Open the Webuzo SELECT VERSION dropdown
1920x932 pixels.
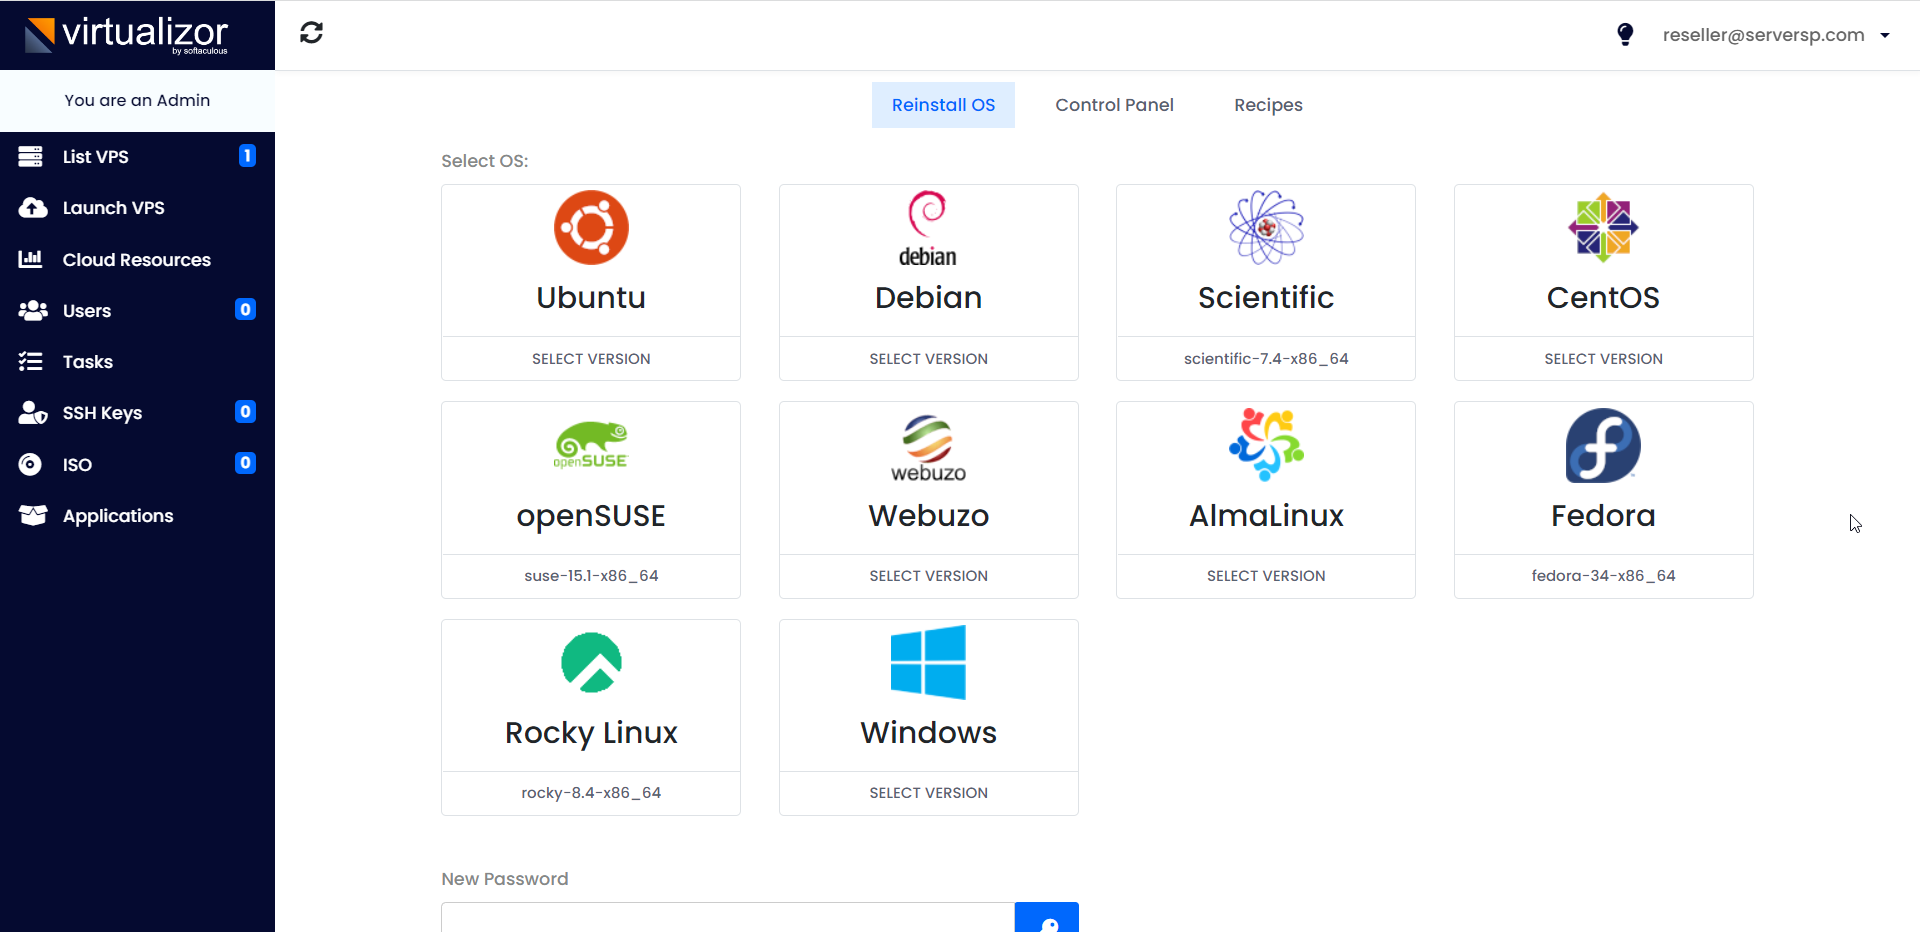928,576
